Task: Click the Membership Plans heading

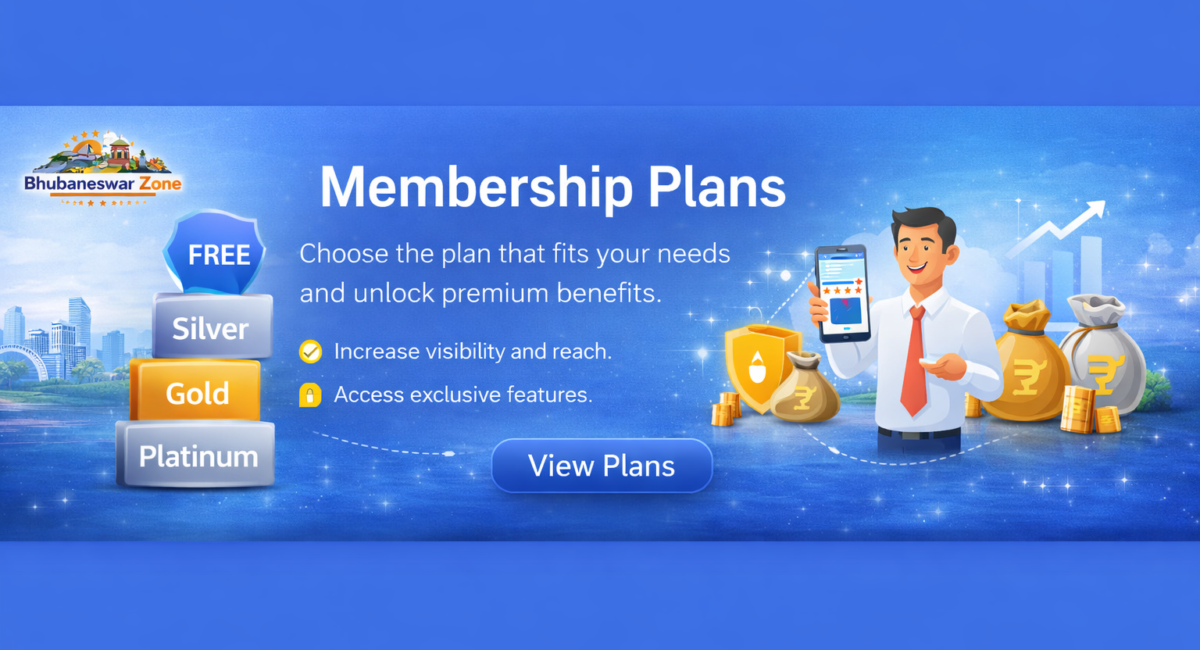Action: 552,187
